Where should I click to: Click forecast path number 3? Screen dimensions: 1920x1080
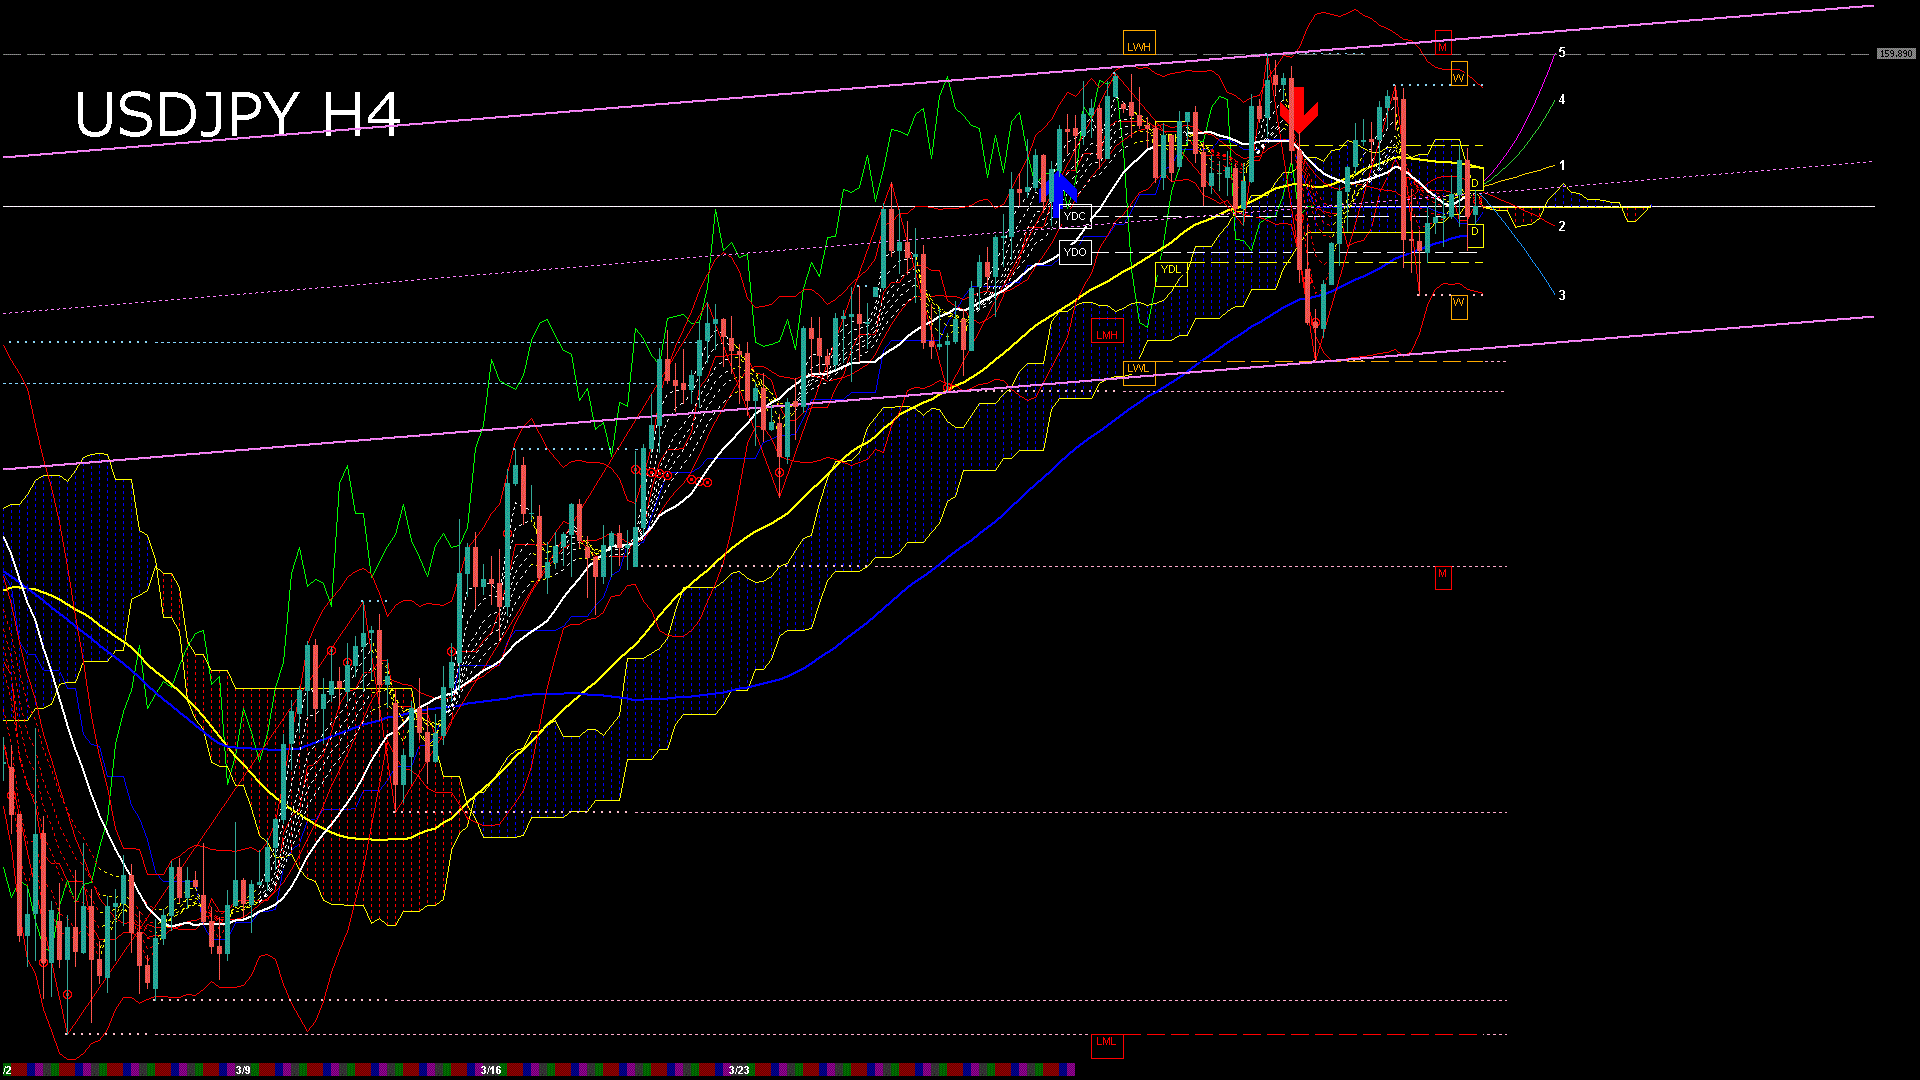pyautogui.click(x=1562, y=296)
